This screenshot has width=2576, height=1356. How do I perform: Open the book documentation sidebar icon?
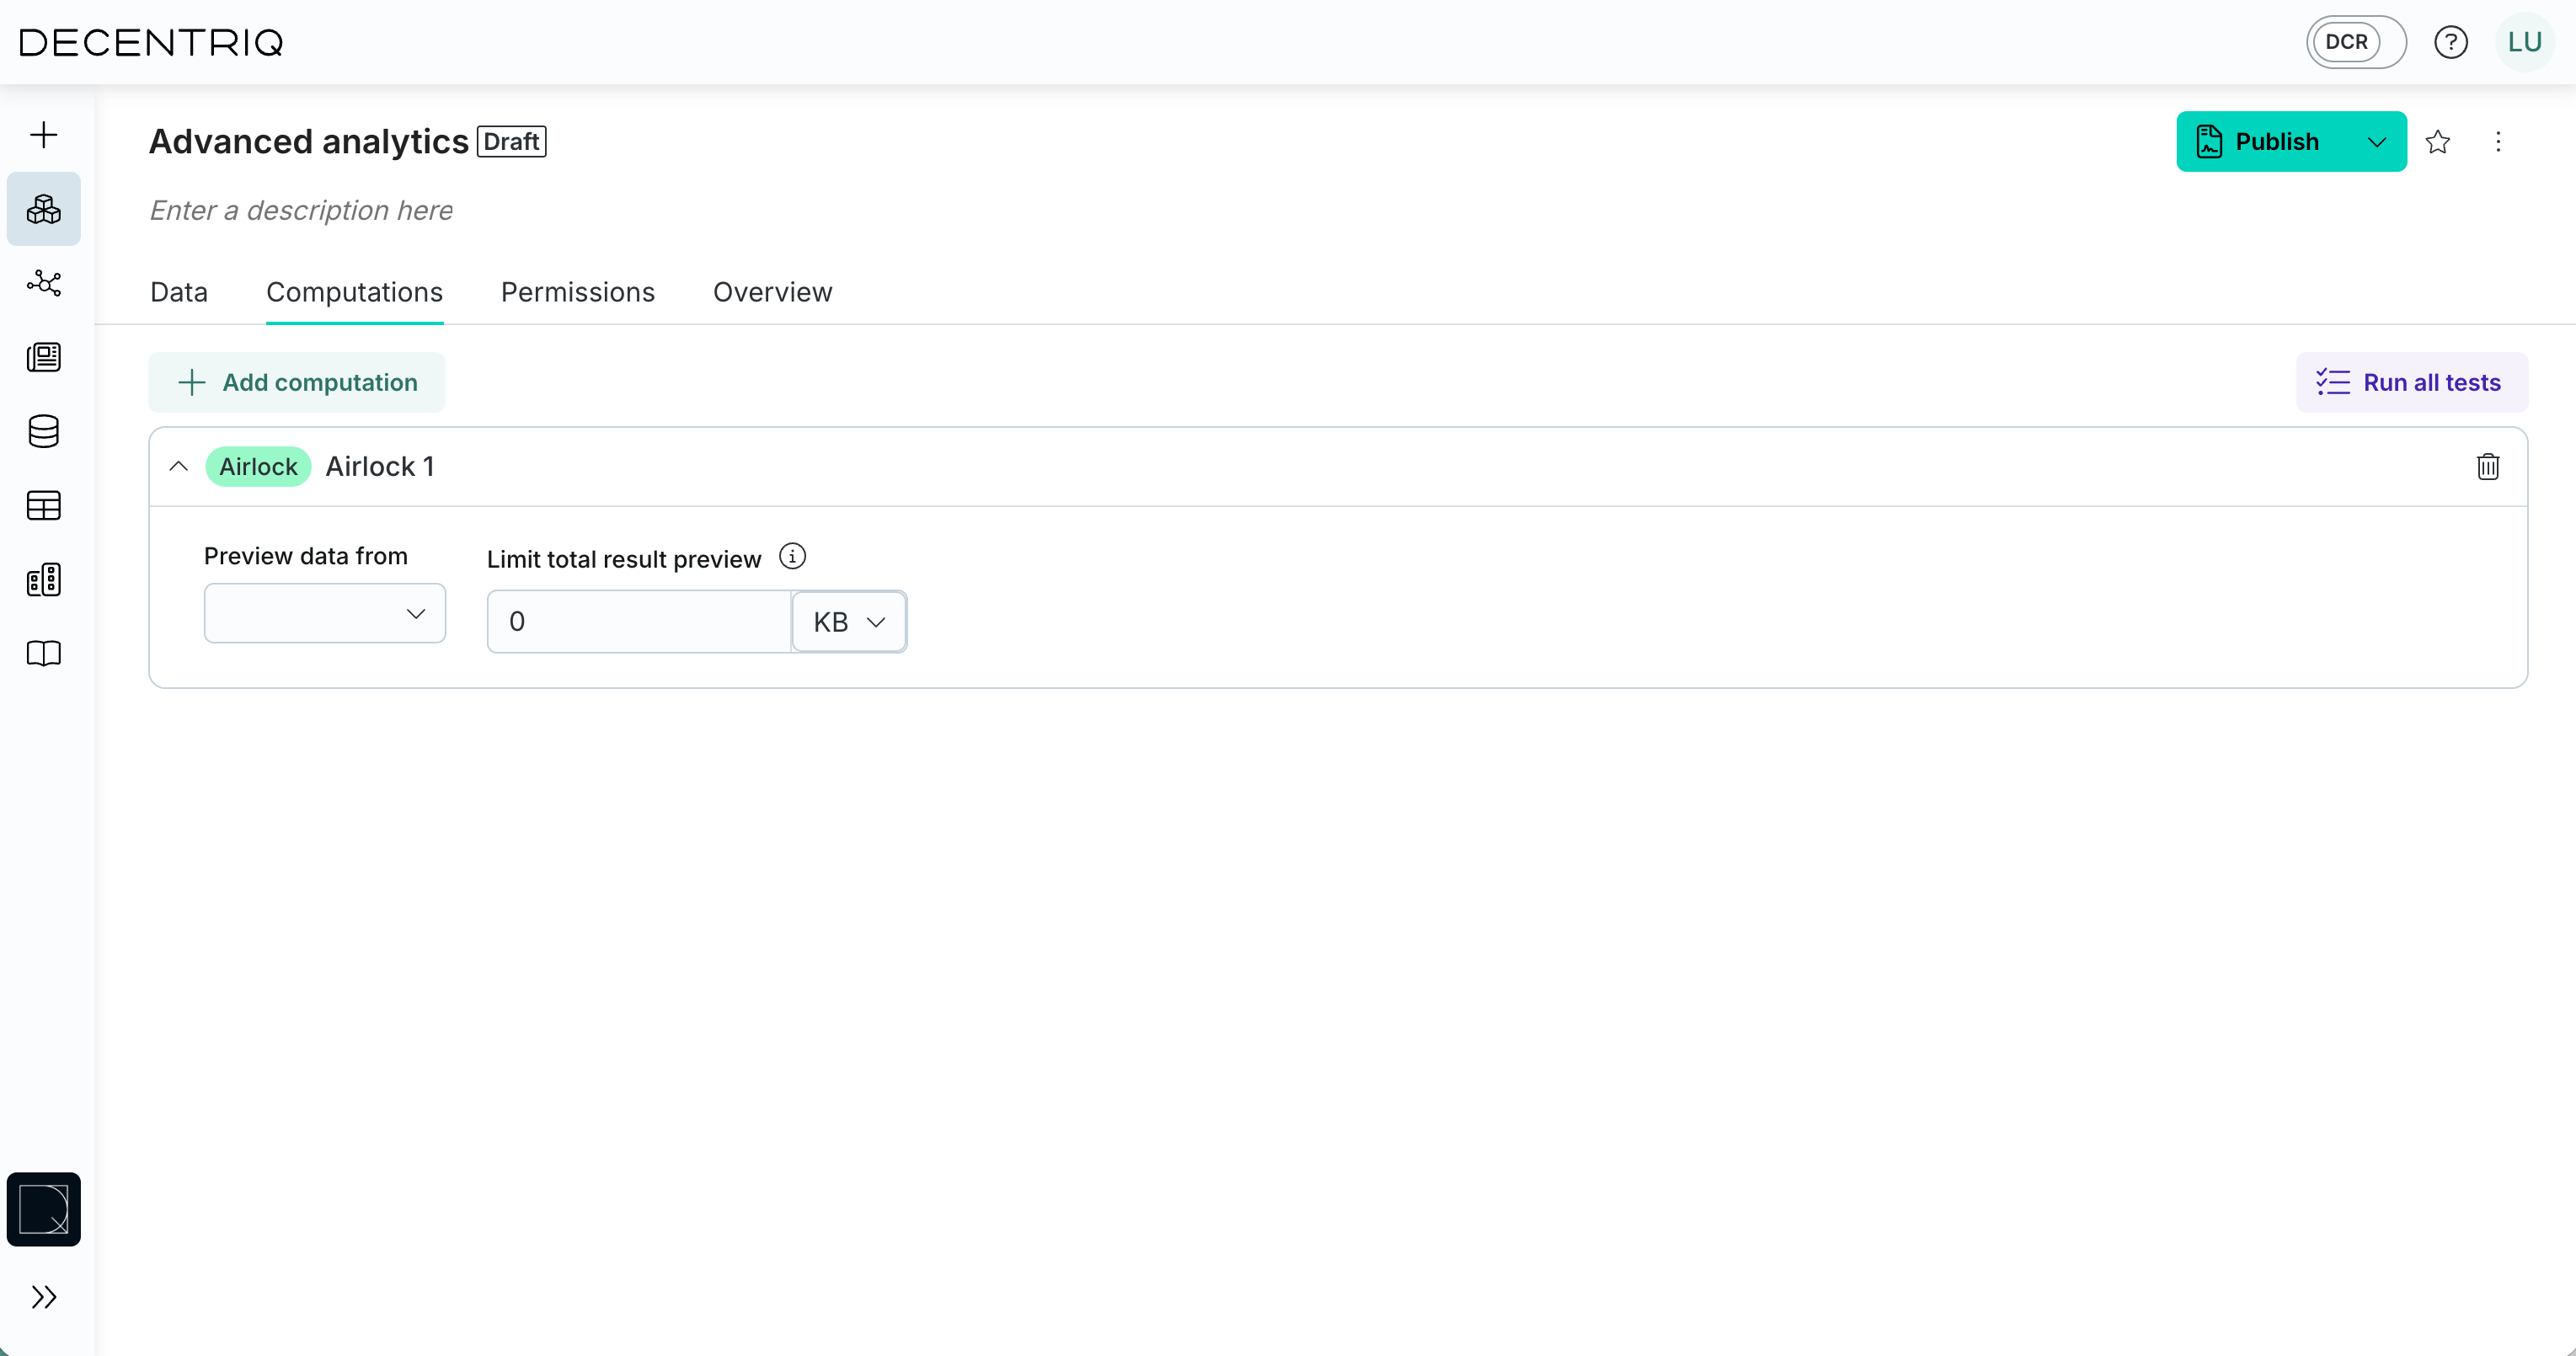click(43, 654)
